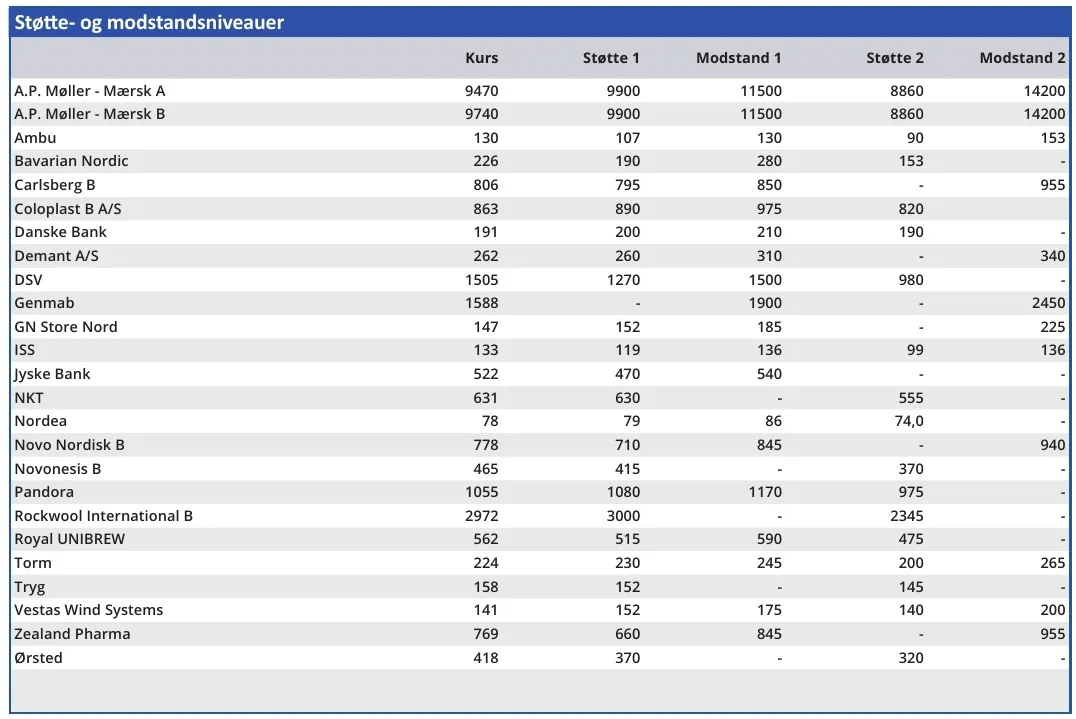Click the Kurs column header

pyautogui.click(x=481, y=58)
